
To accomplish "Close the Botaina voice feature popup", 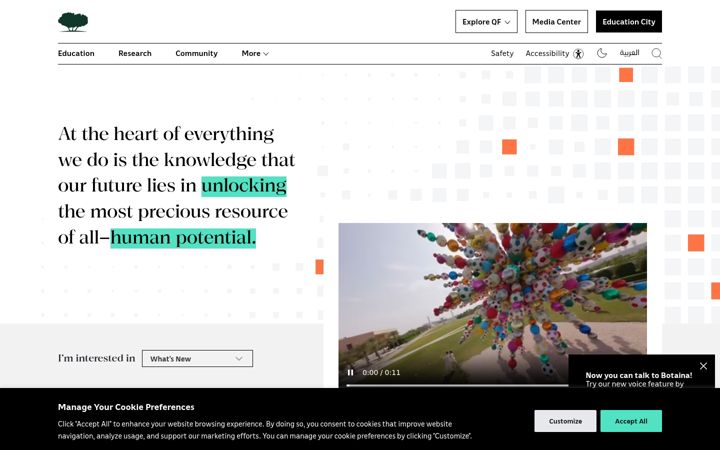I will tap(703, 366).
